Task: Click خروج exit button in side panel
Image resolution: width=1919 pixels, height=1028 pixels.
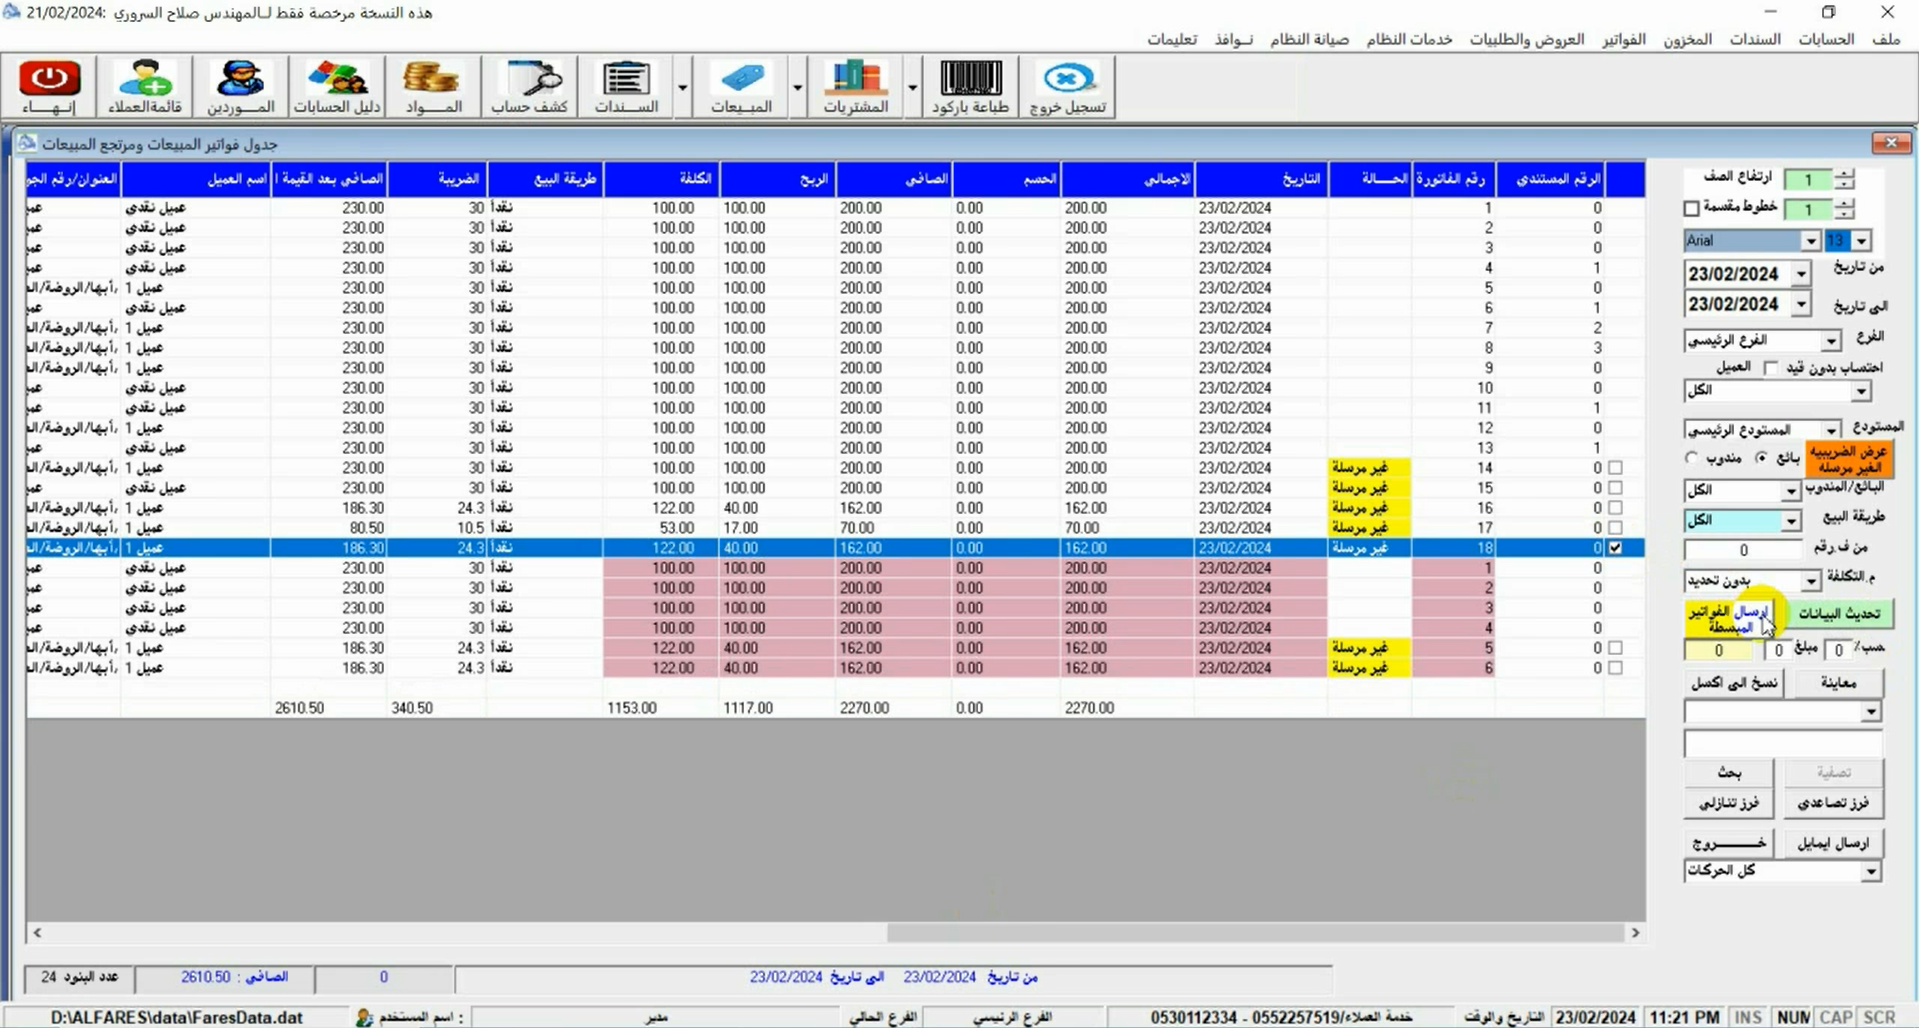Action: (x=1729, y=843)
